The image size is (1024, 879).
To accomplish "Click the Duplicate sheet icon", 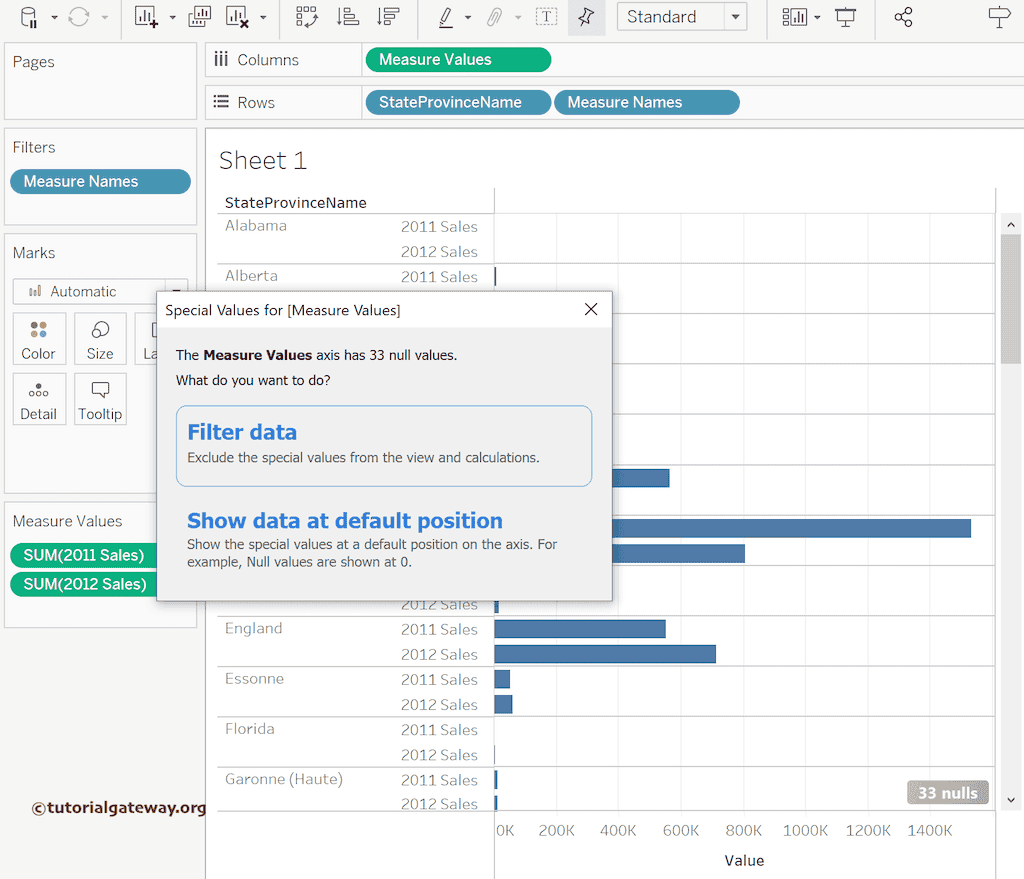I will click(200, 17).
